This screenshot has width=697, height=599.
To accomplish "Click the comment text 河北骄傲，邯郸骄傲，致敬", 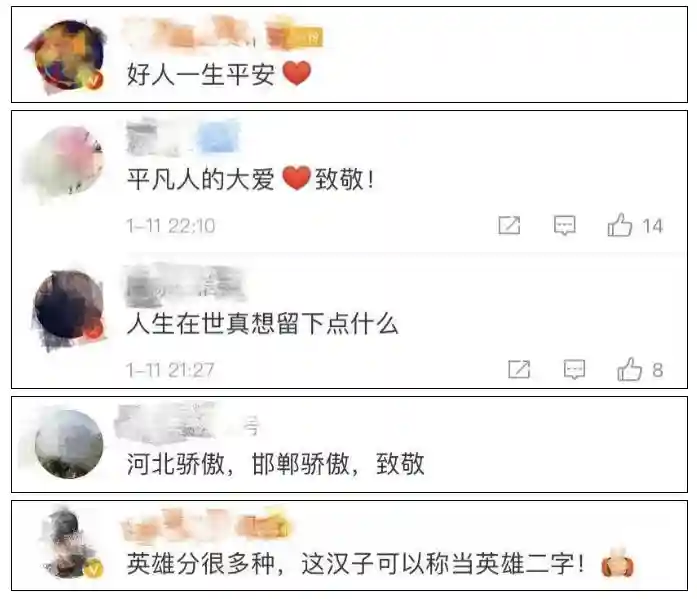I will point(276,464).
